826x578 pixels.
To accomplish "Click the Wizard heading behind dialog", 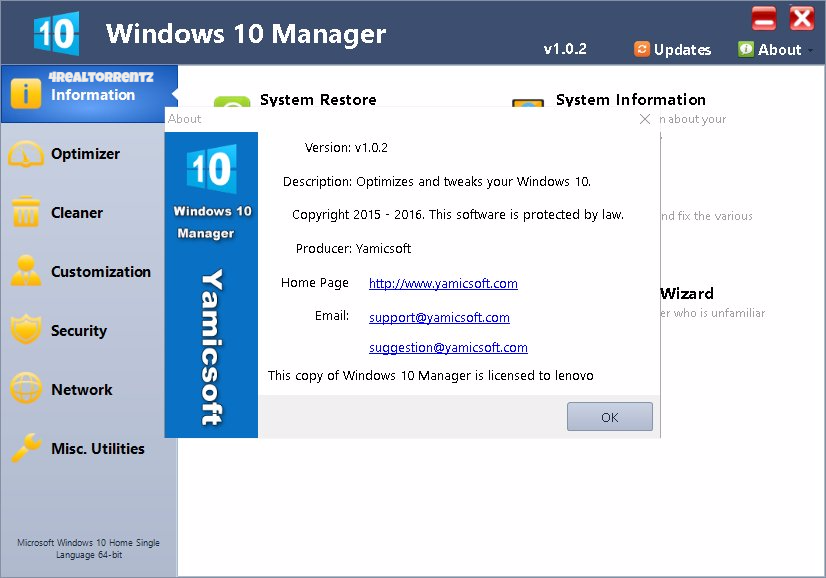I will point(687,293).
